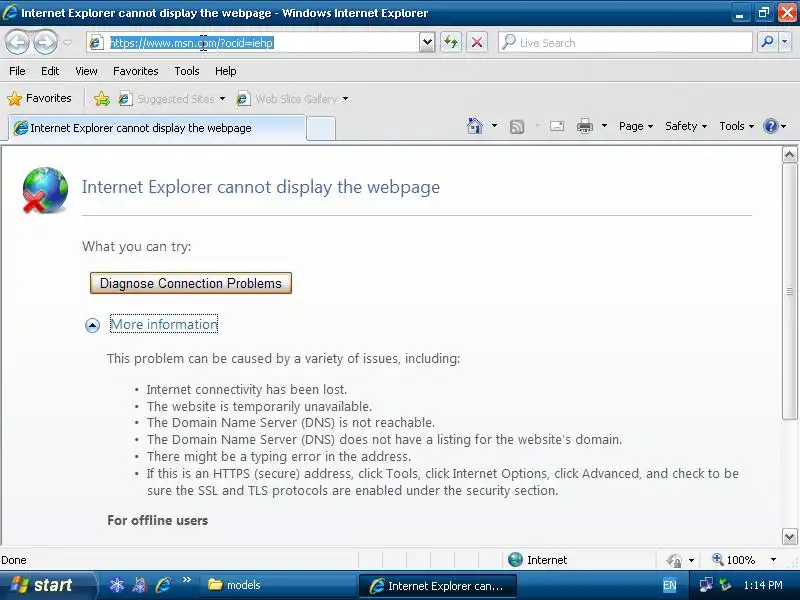Click the Protected Mode security status icon

(x=674, y=560)
